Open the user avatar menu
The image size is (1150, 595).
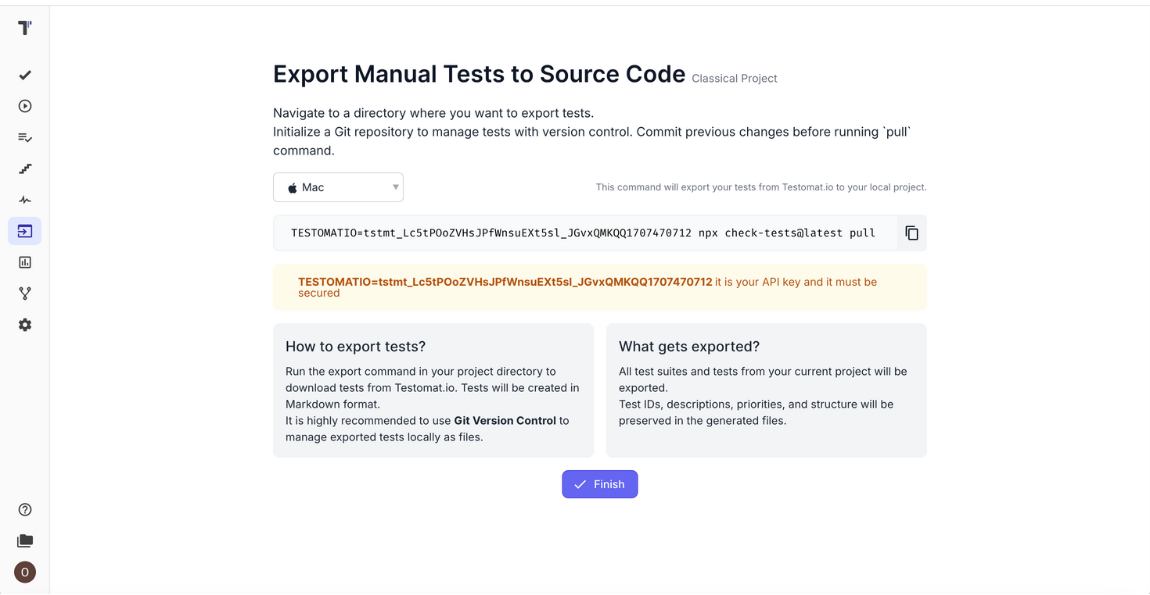pos(25,572)
